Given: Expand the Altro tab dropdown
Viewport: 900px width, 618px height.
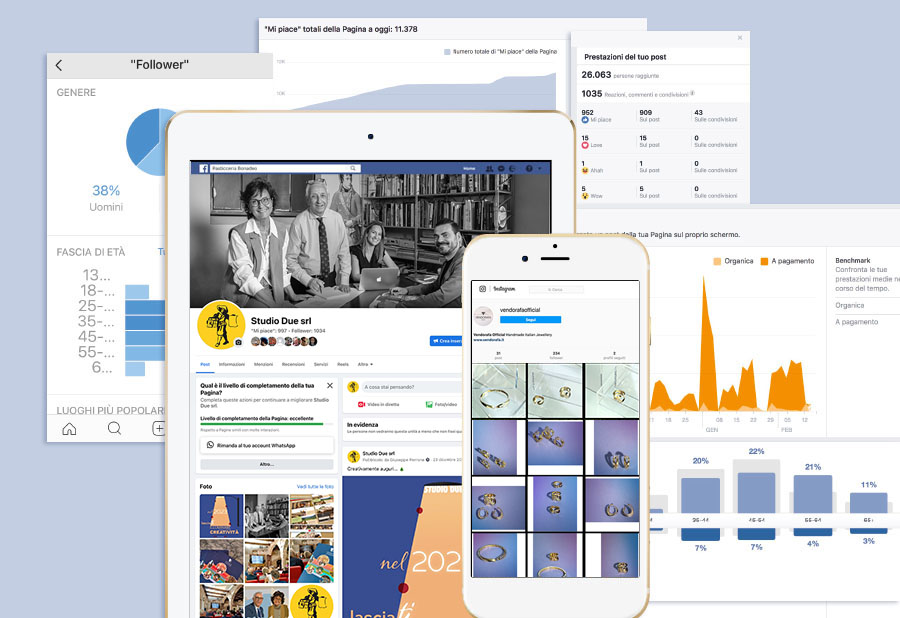Looking at the screenshot, I should click(x=365, y=364).
